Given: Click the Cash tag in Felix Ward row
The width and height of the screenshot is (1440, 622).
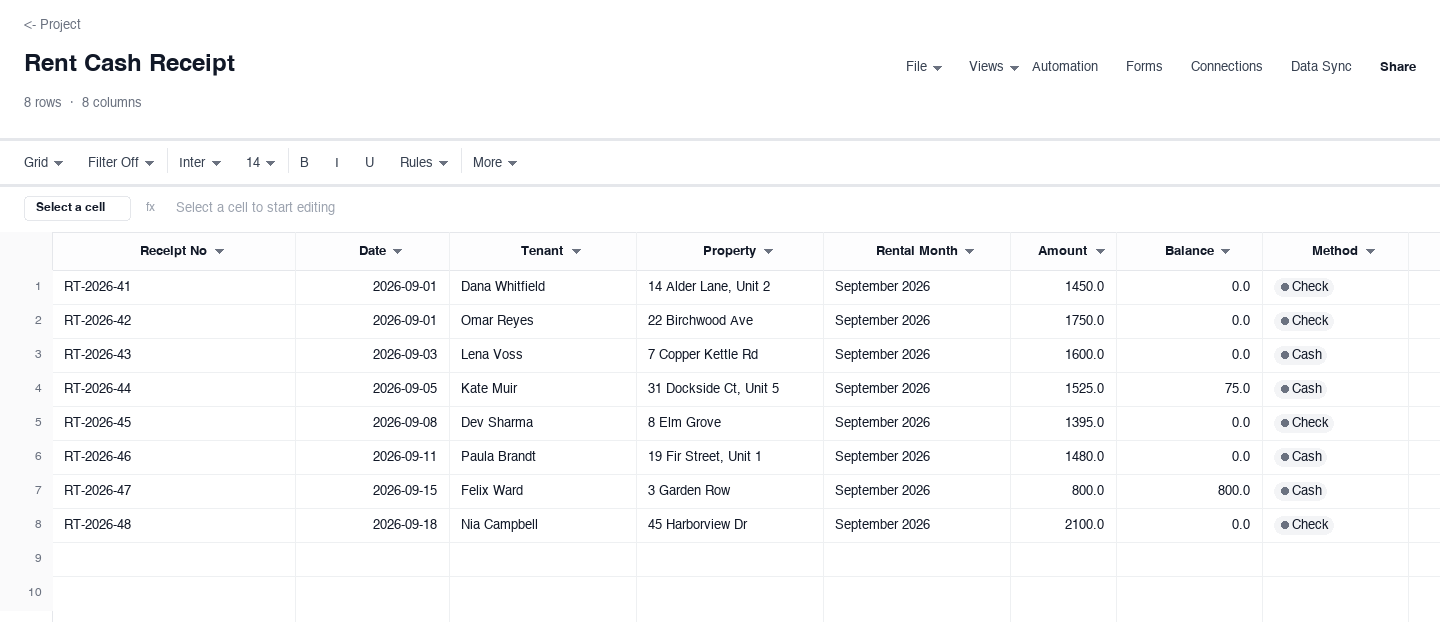Looking at the screenshot, I should tap(1301, 491).
